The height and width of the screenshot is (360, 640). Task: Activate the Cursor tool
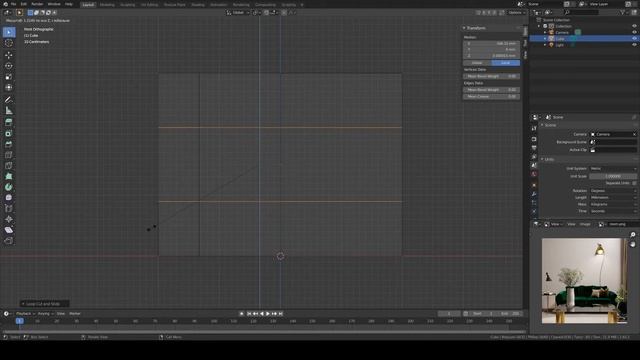pos(9,43)
